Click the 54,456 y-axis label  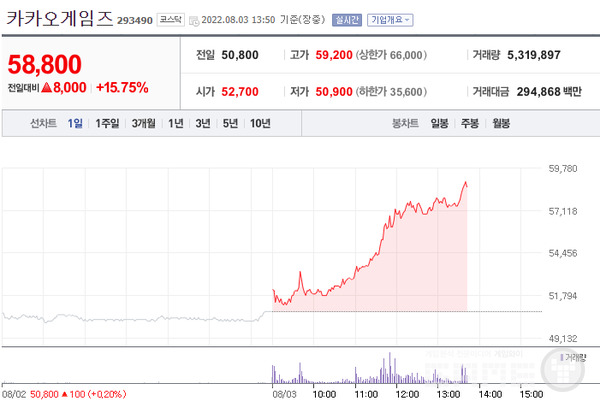pos(562,253)
